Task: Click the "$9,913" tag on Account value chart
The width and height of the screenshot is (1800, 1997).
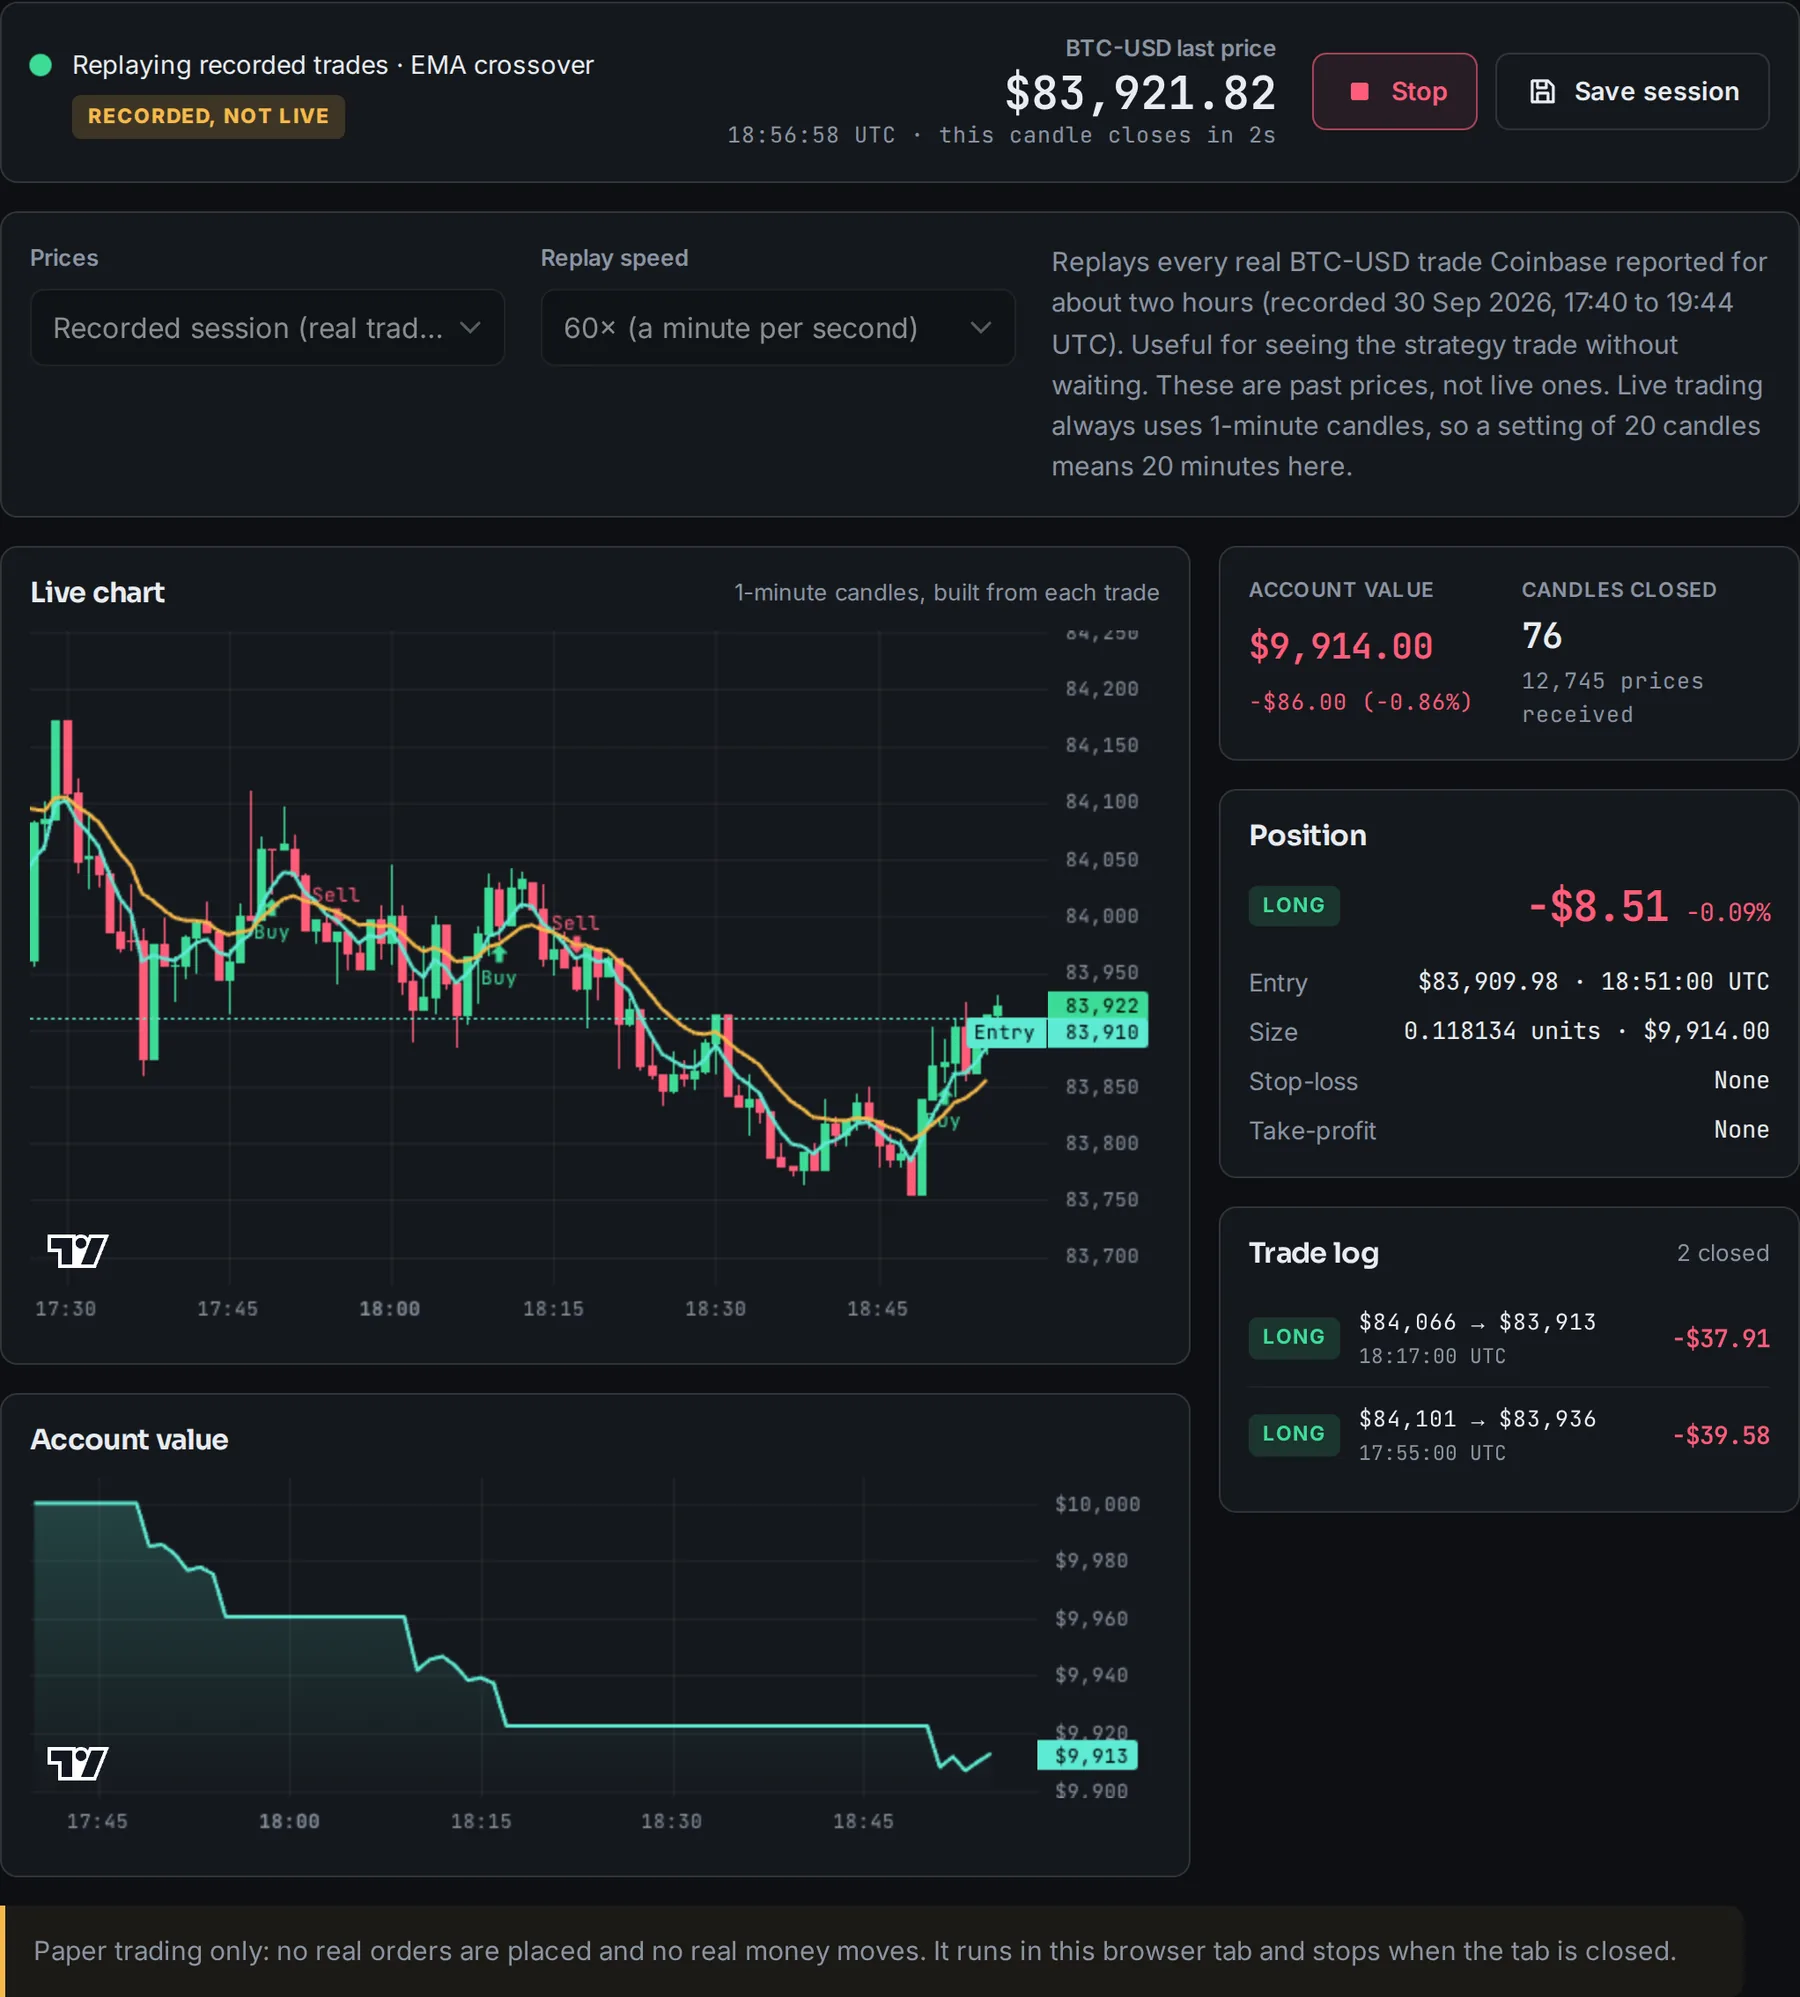Action: coord(1088,1755)
